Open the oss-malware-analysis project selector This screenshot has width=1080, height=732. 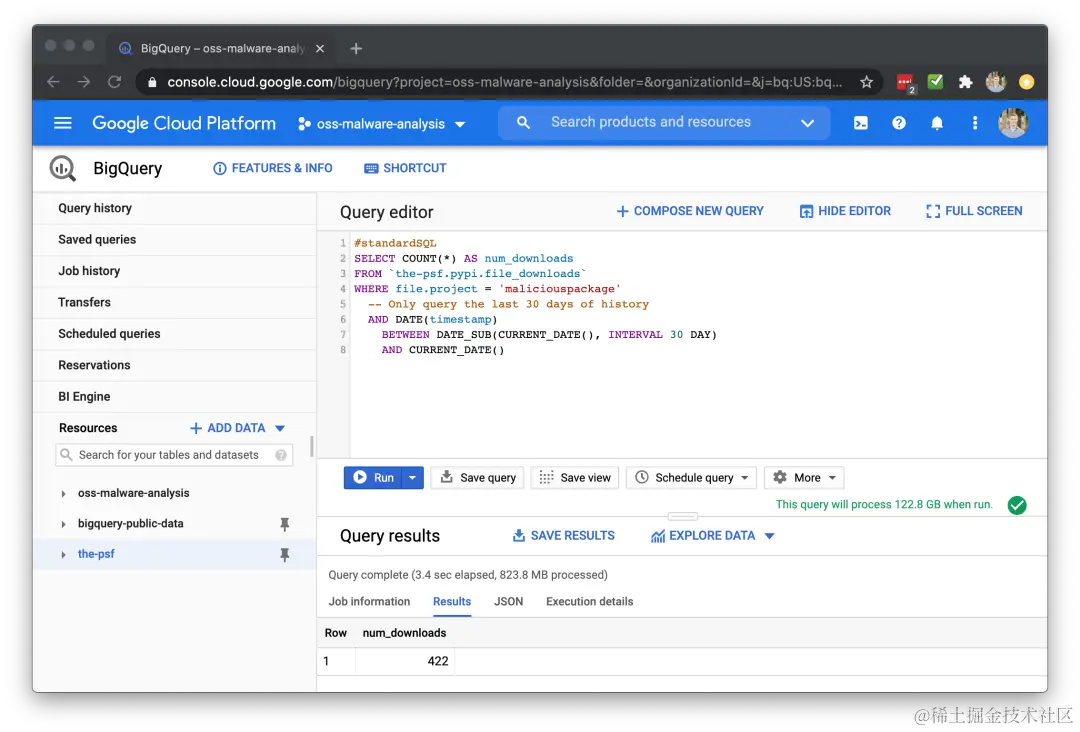coord(382,124)
